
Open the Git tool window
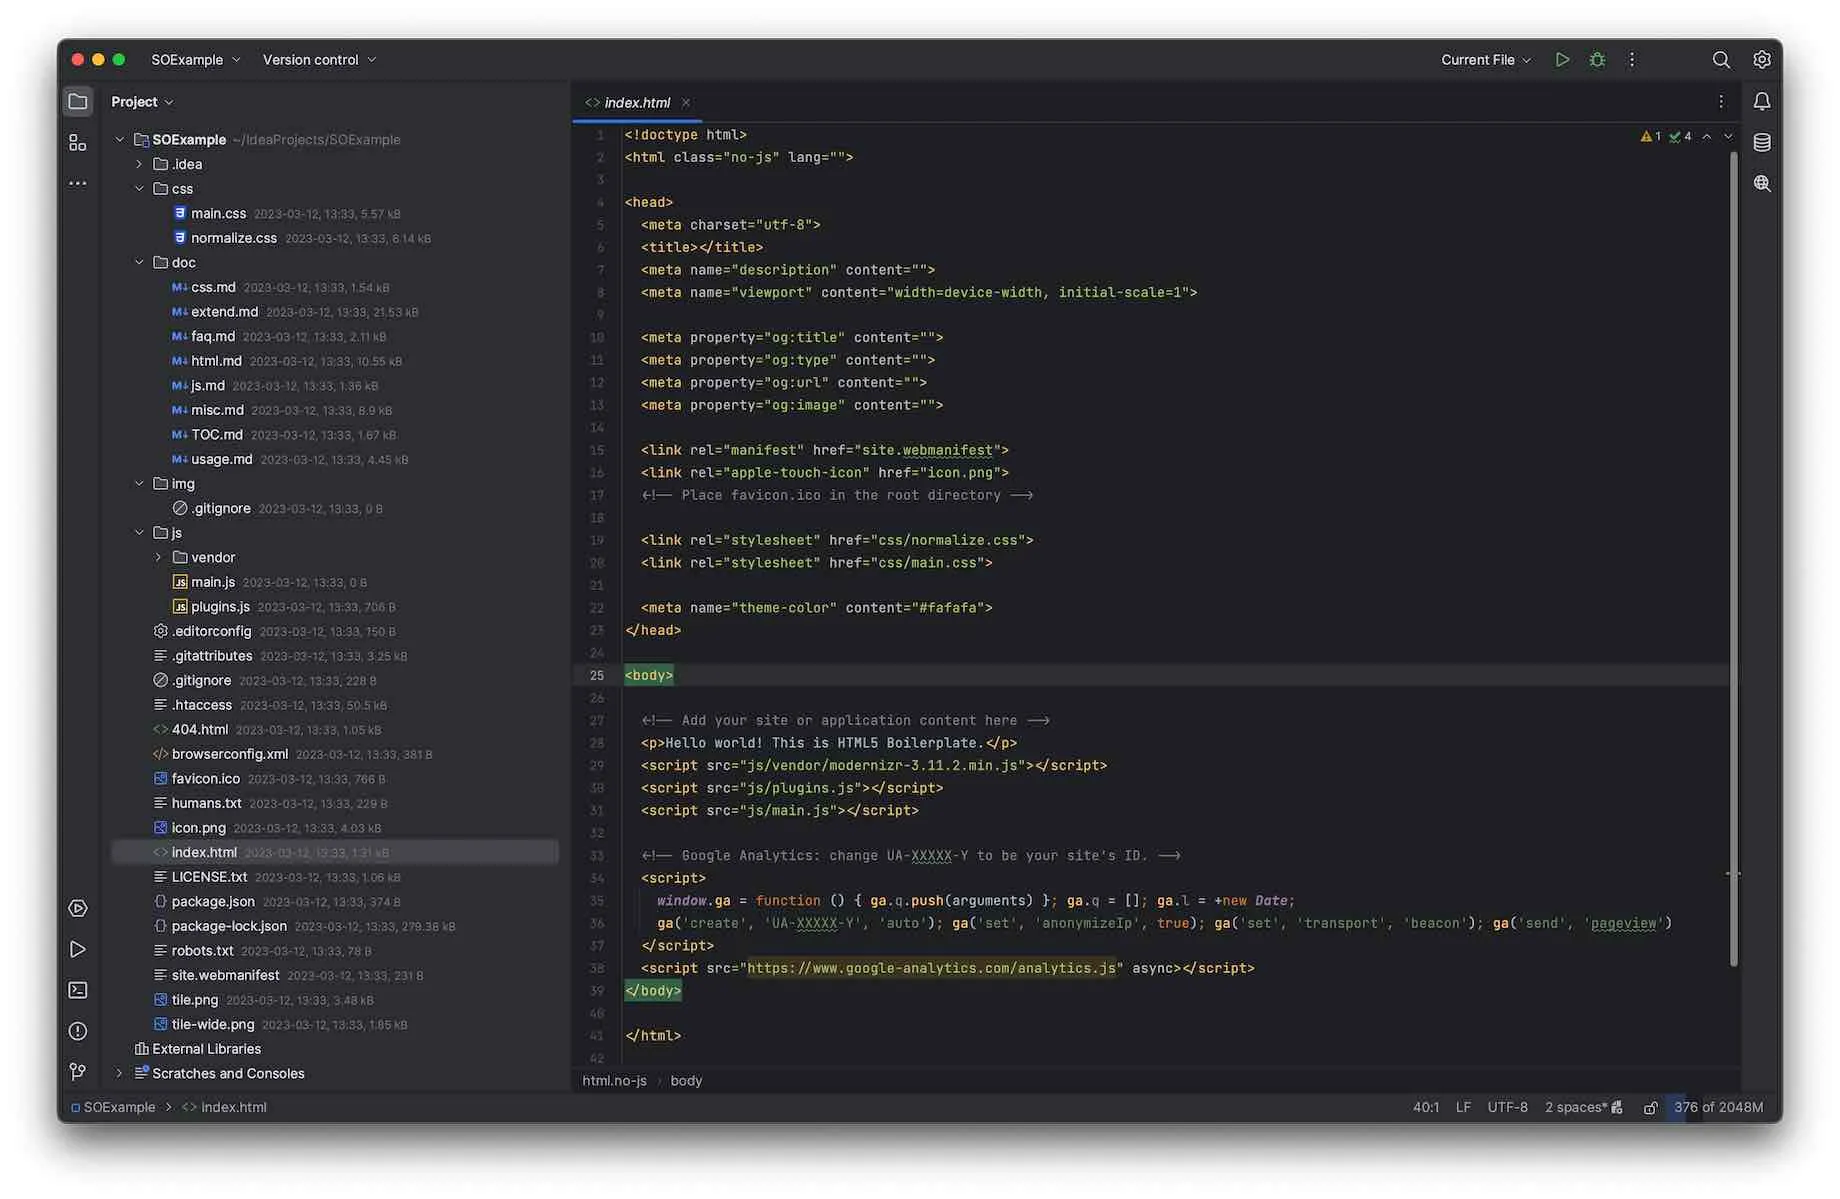(x=78, y=1072)
